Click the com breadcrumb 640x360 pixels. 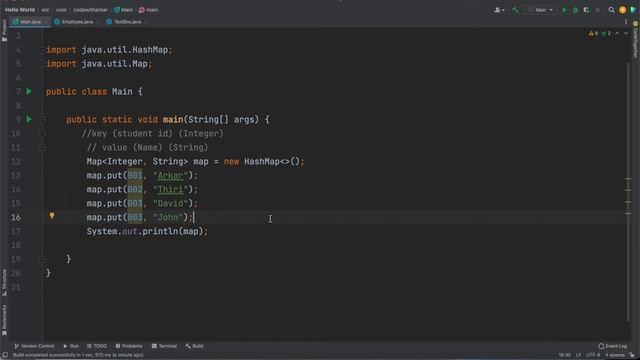(x=61, y=10)
